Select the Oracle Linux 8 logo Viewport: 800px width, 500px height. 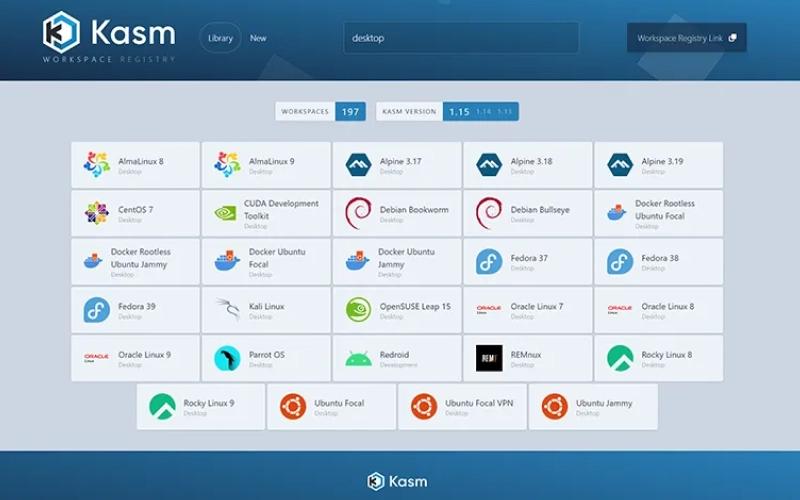pyautogui.click(x=620, y=309)
